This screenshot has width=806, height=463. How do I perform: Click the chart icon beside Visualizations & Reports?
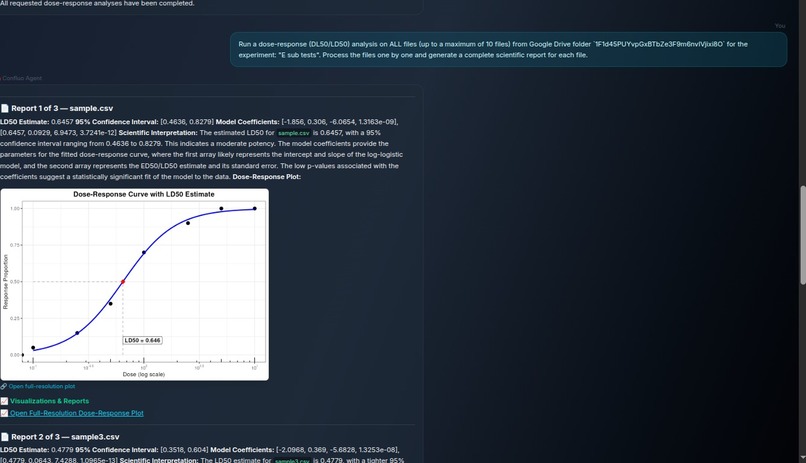coord(4,401)
